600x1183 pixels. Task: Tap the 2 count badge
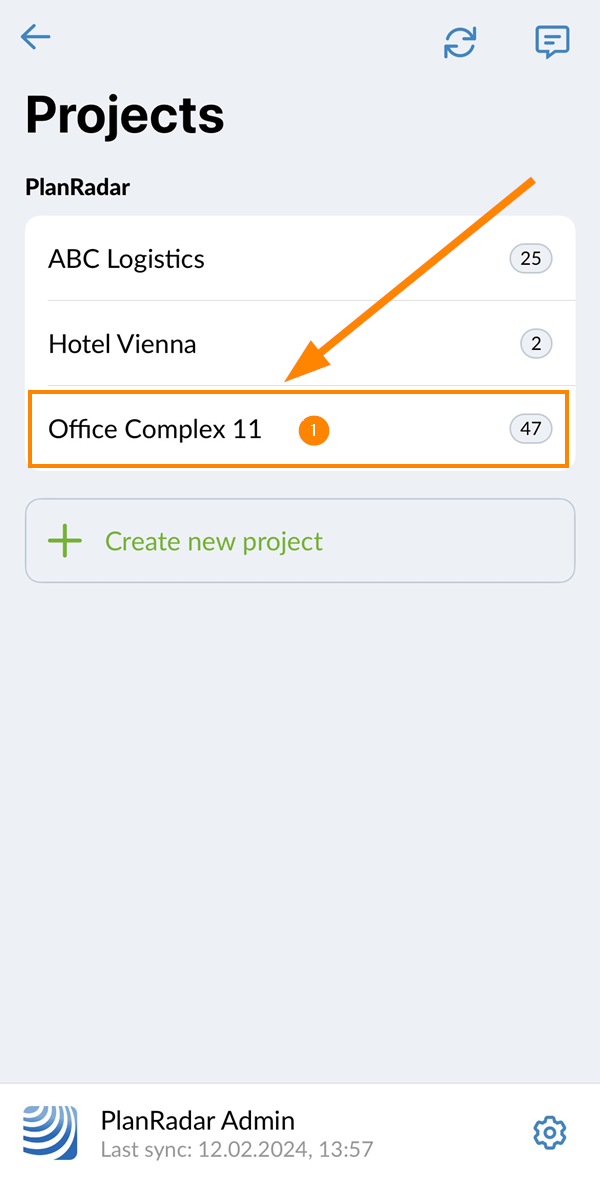(536, 344)
